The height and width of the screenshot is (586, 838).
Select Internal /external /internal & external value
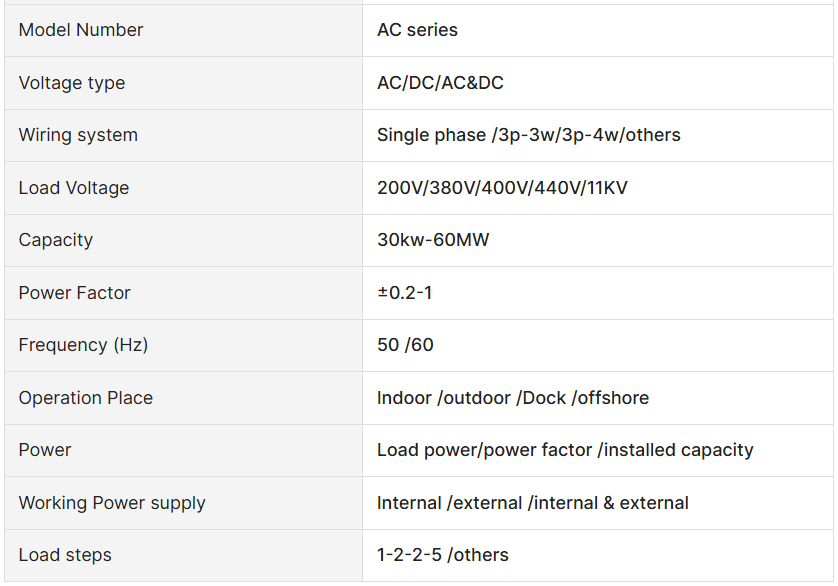(x=532, y=503)
